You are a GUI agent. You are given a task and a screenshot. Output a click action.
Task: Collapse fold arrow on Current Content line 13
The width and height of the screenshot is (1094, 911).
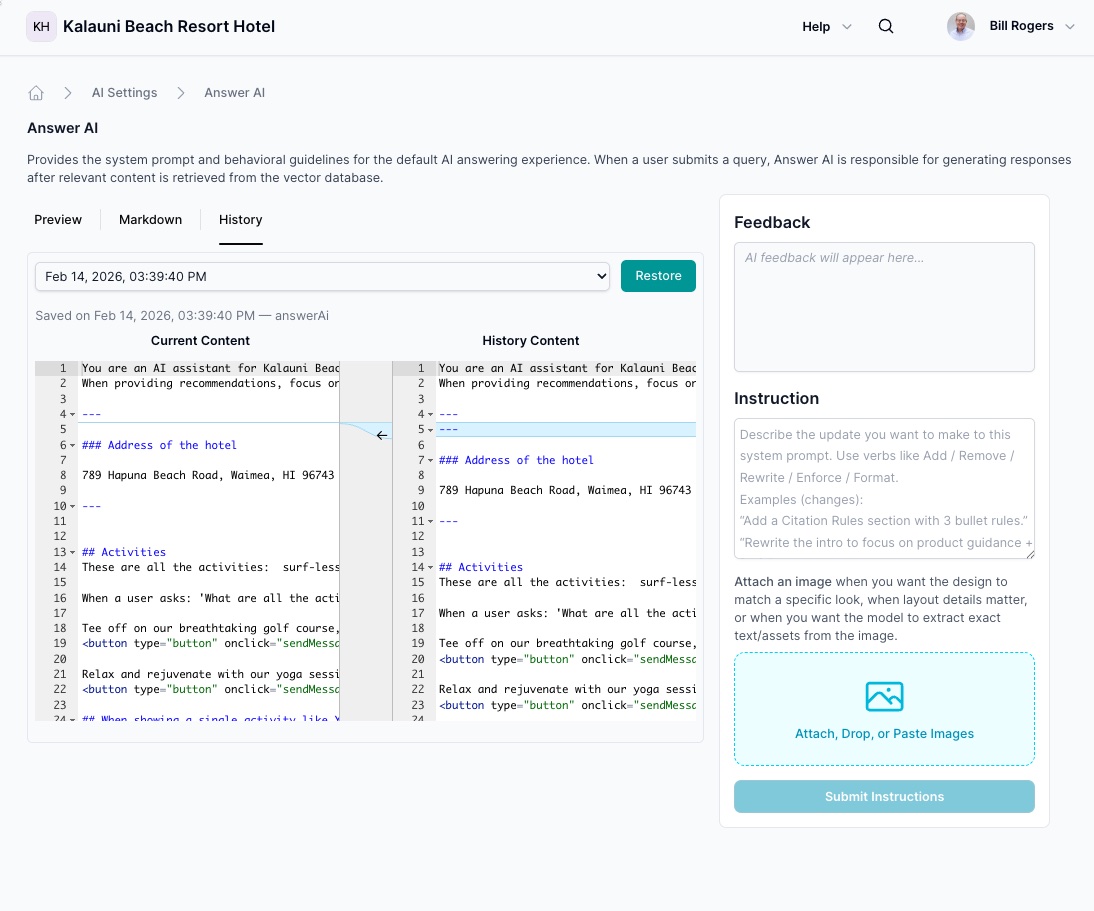click(x=72, y=553)
